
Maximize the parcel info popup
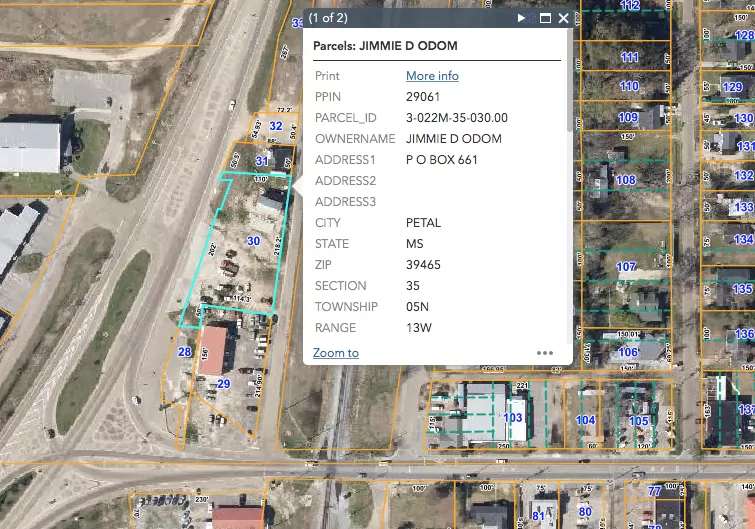[x=545, y=18]
